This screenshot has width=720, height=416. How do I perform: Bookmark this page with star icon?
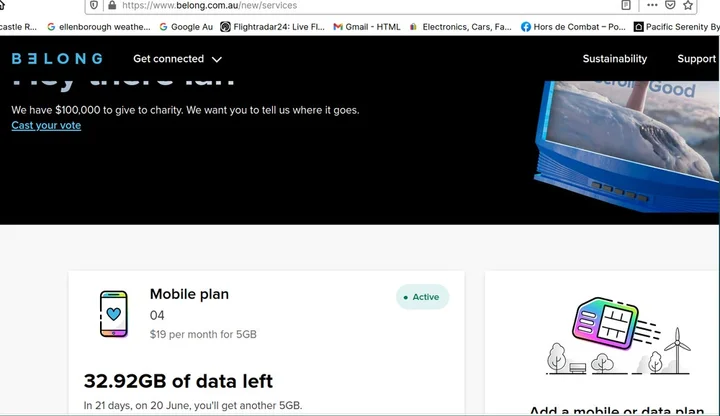pos(688,5)
